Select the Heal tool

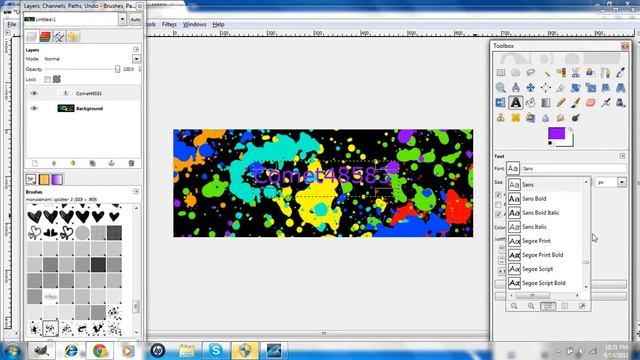click(516, 118)
